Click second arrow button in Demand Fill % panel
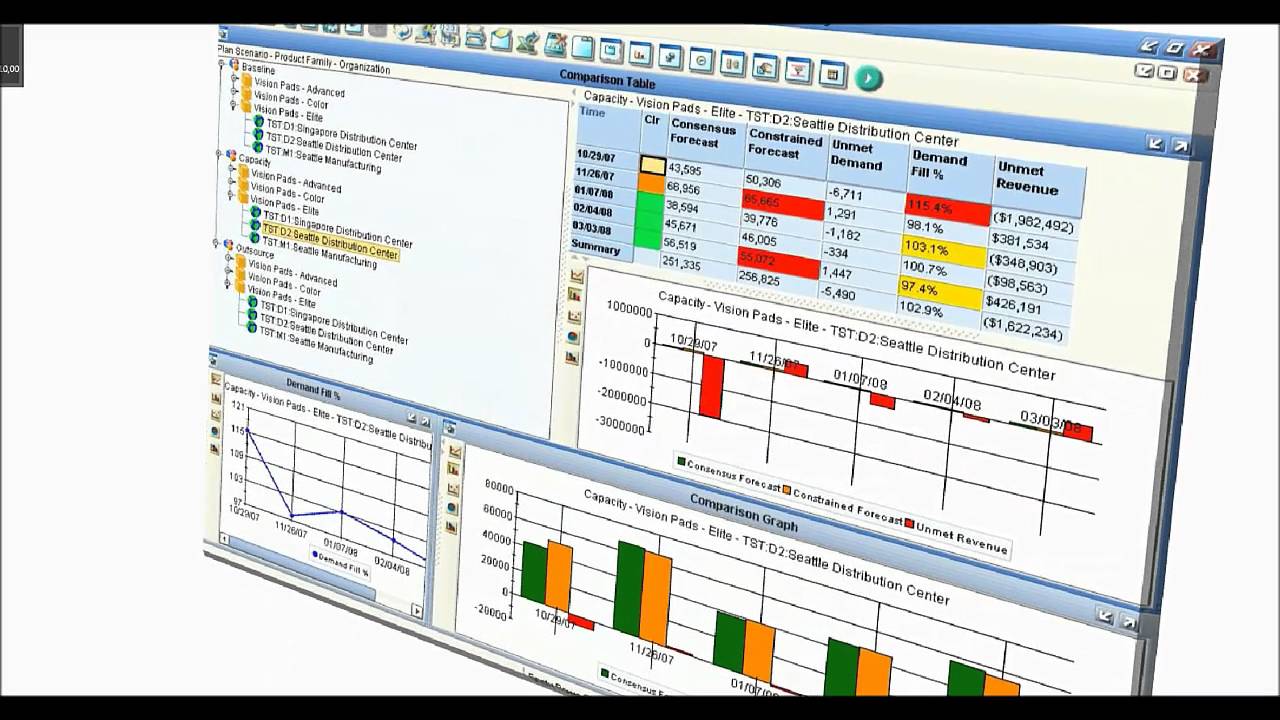1280x720 pixels. 426,421
